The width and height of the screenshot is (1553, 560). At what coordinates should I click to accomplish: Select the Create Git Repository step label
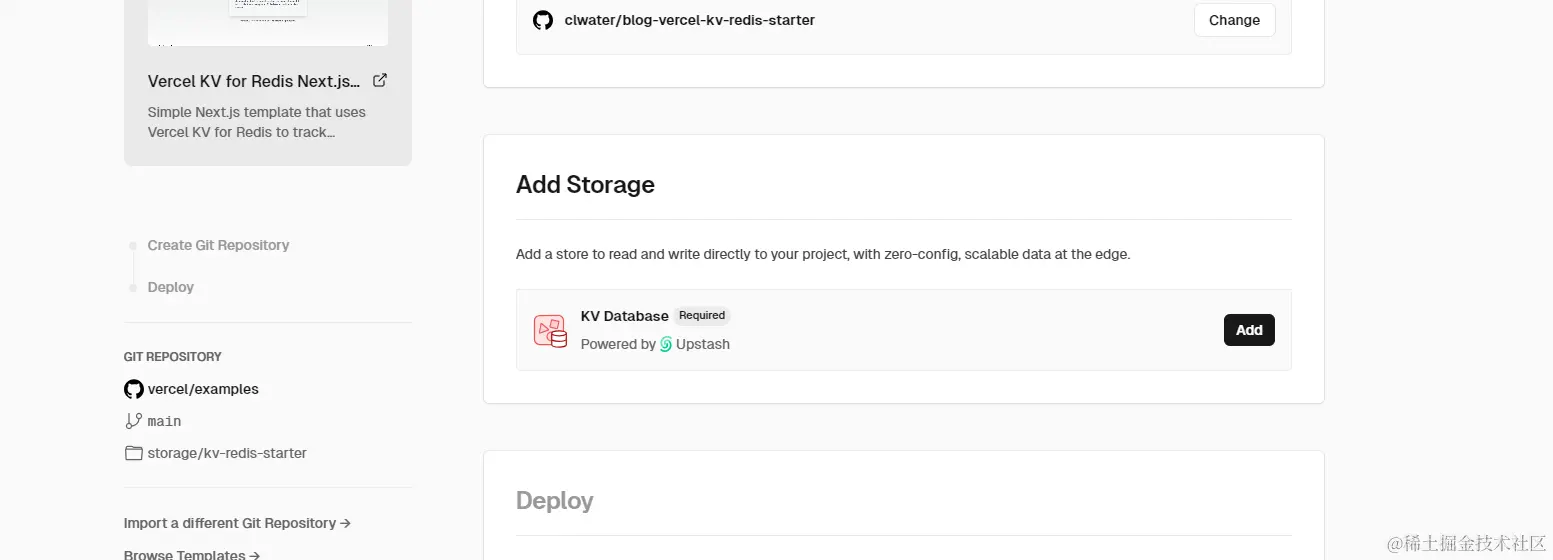(218, 245)
